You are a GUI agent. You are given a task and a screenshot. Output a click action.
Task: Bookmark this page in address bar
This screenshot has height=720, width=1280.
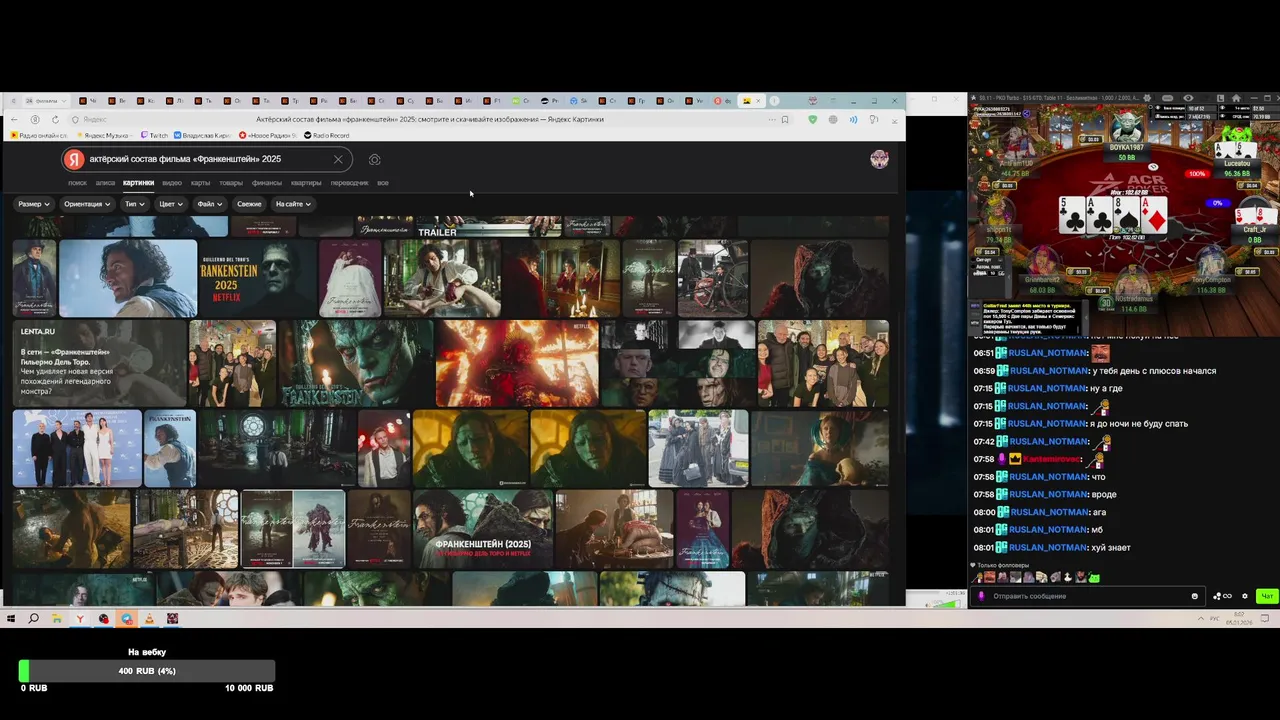click(x=785, y=120)
